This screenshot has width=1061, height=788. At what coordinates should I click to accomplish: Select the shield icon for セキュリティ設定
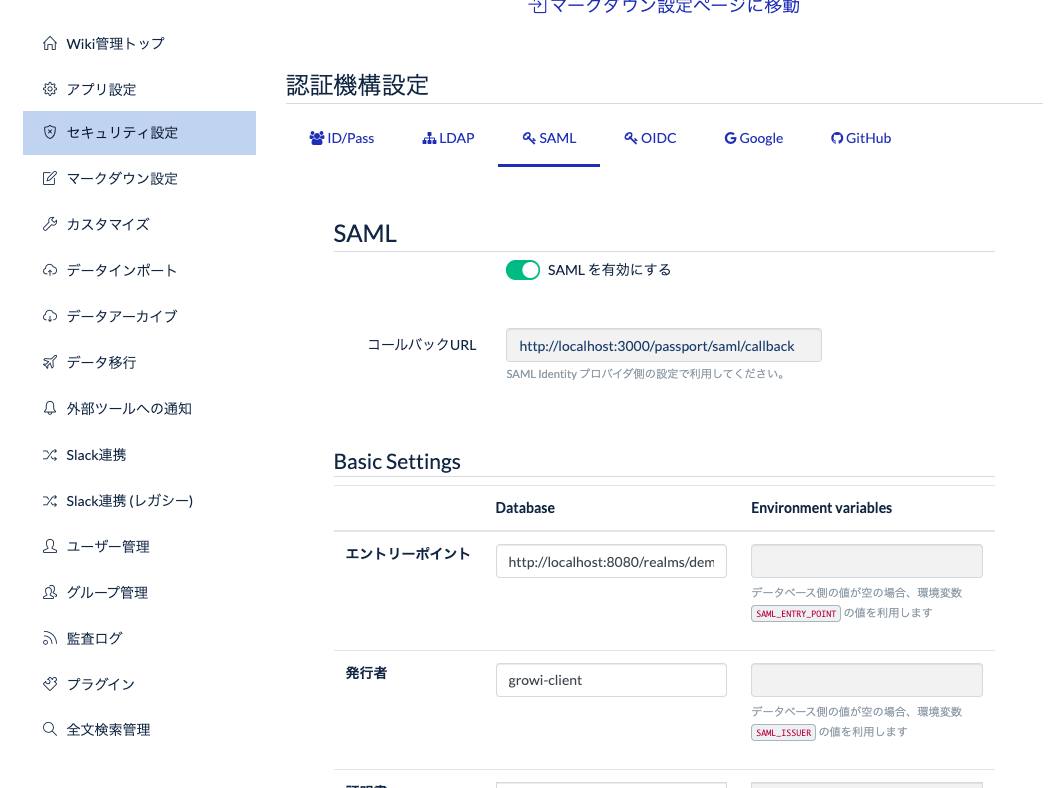coord(49,132)
